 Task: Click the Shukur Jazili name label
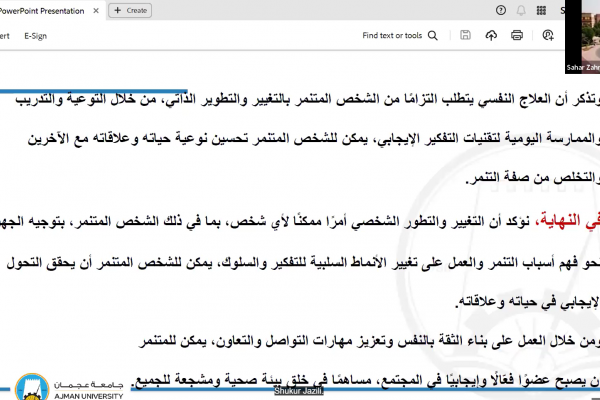[x=300, y=391]
